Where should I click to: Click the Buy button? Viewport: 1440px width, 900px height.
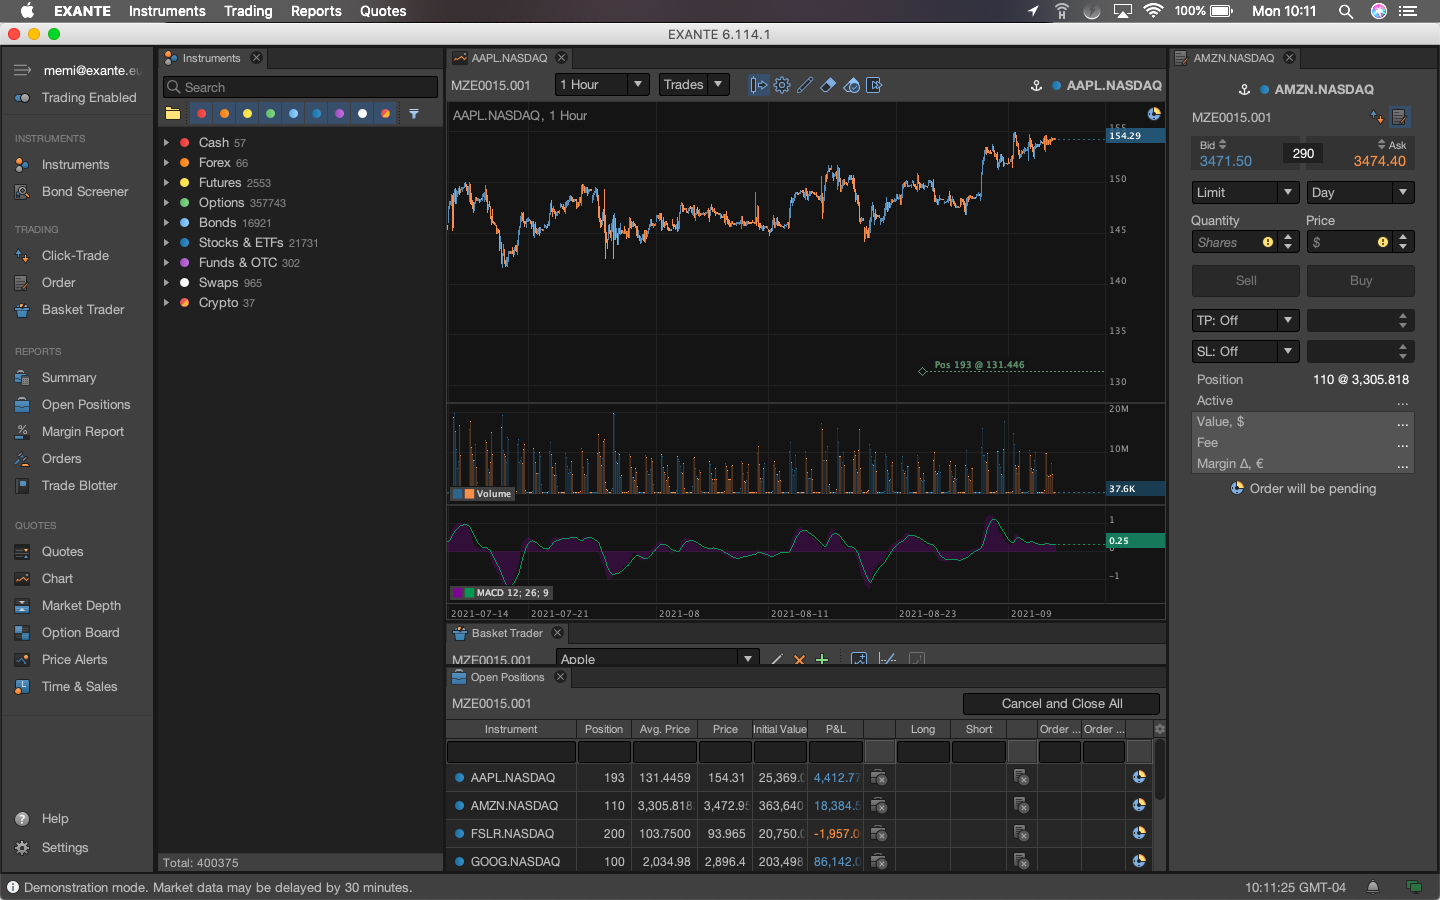[x=1361, y=281]
